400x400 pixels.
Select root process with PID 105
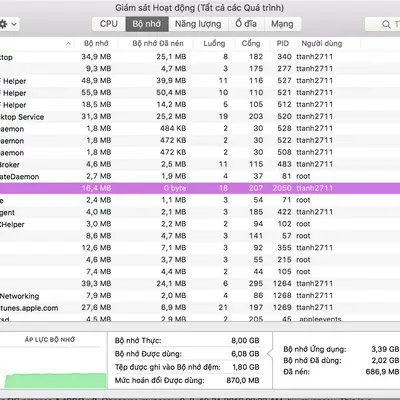click(x=200, y=272)
